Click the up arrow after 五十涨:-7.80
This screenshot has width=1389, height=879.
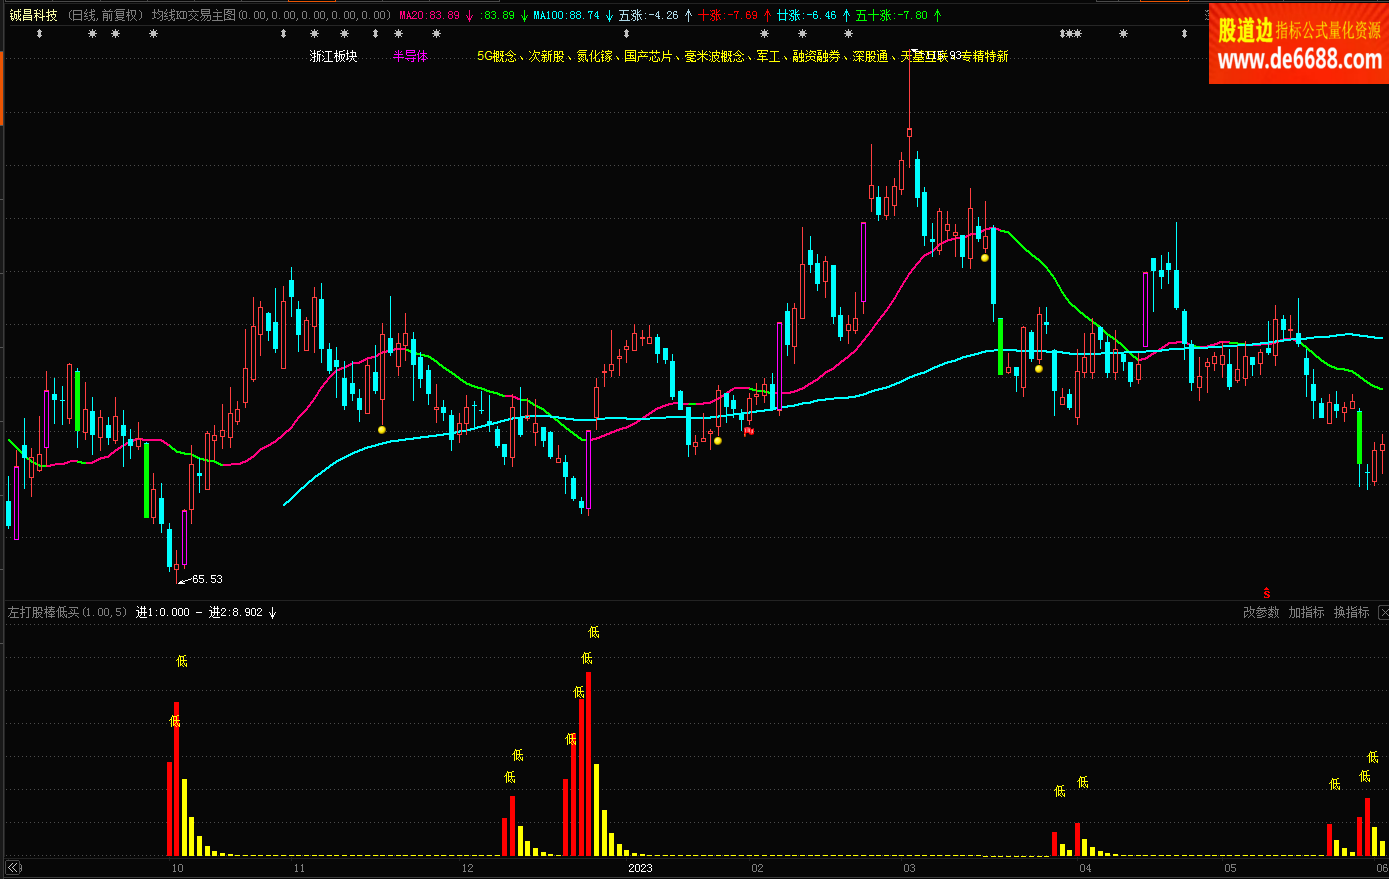tap(937, 15)
